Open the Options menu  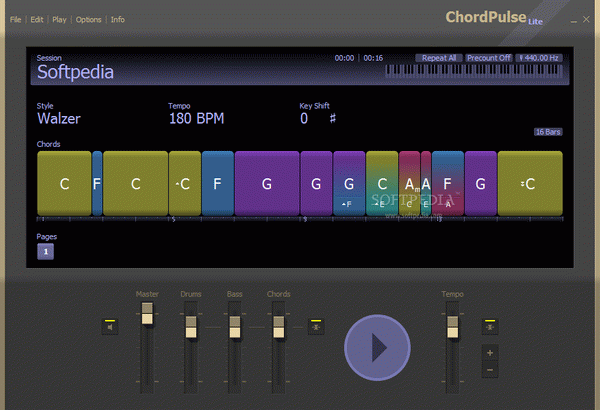tap(88, 20)
